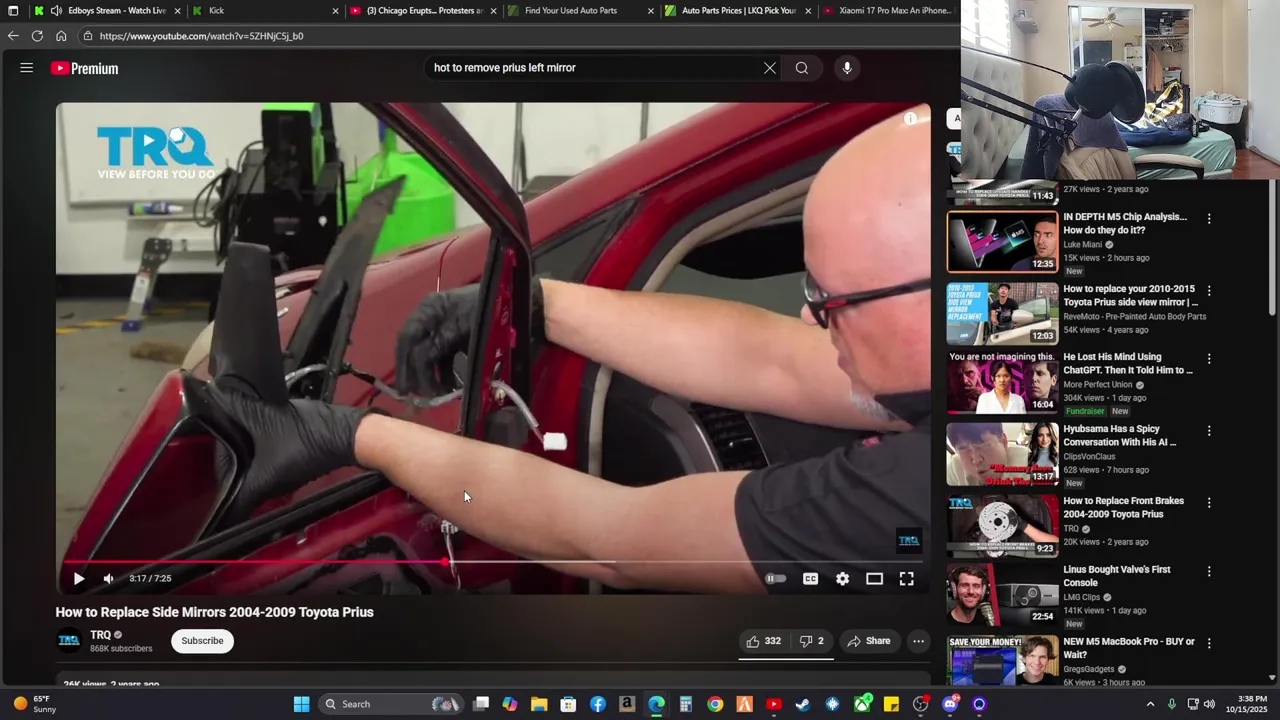Open TRQ channel avatar
The height and width of the screenshot is (720, 1280).
point(69,641)
